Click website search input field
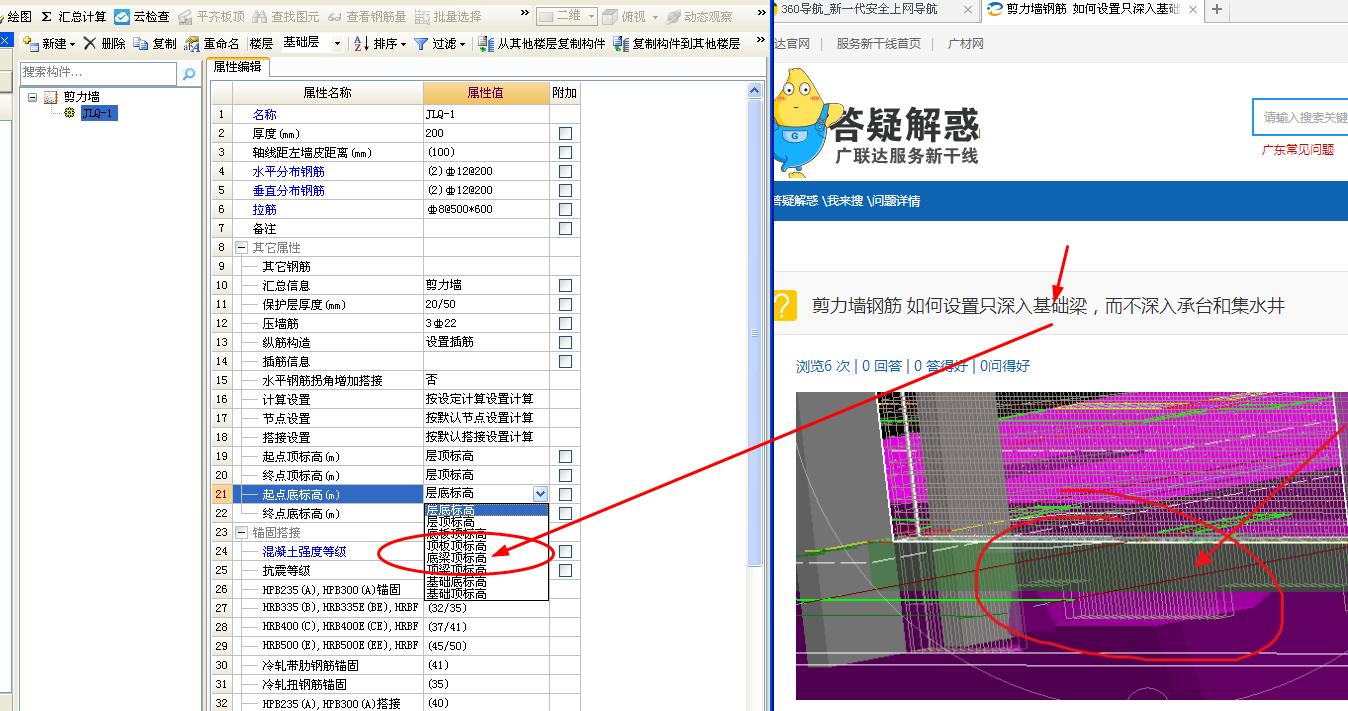 tap(1300, 117)
